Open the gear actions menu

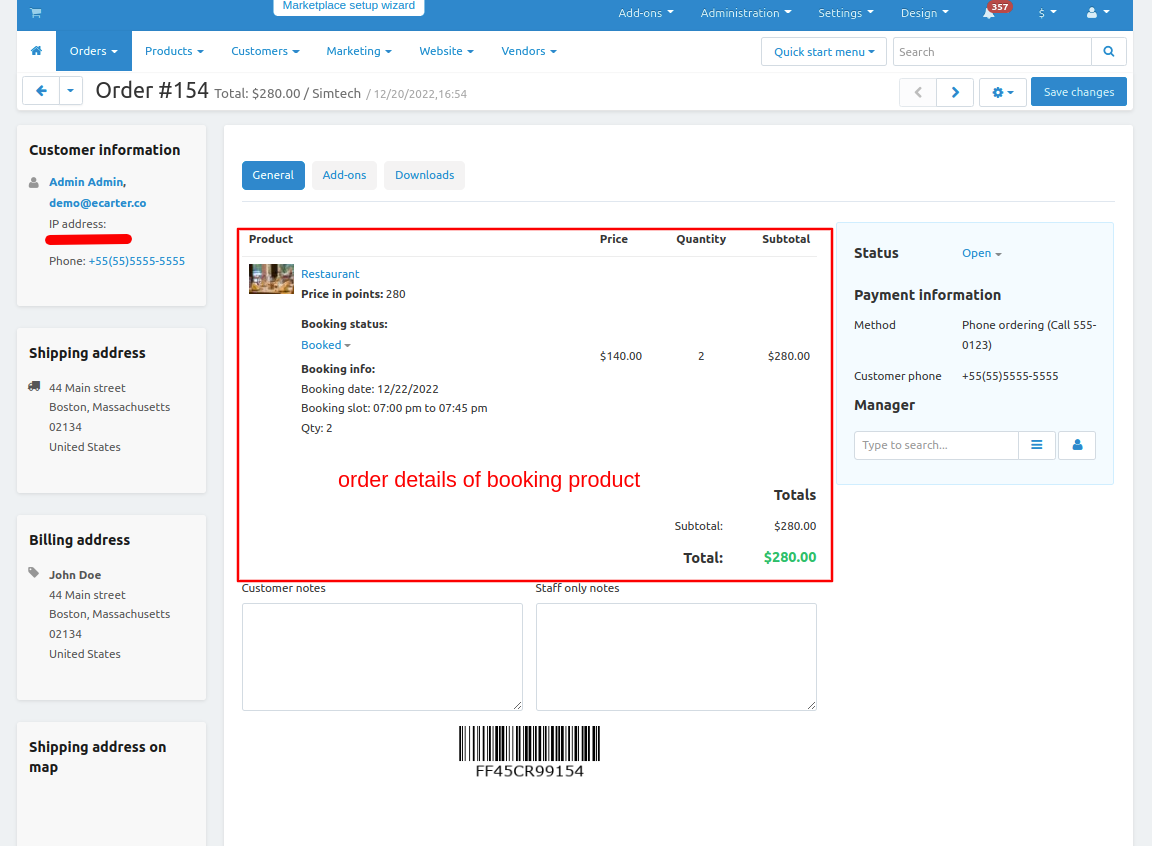(x=1002, y=92)
